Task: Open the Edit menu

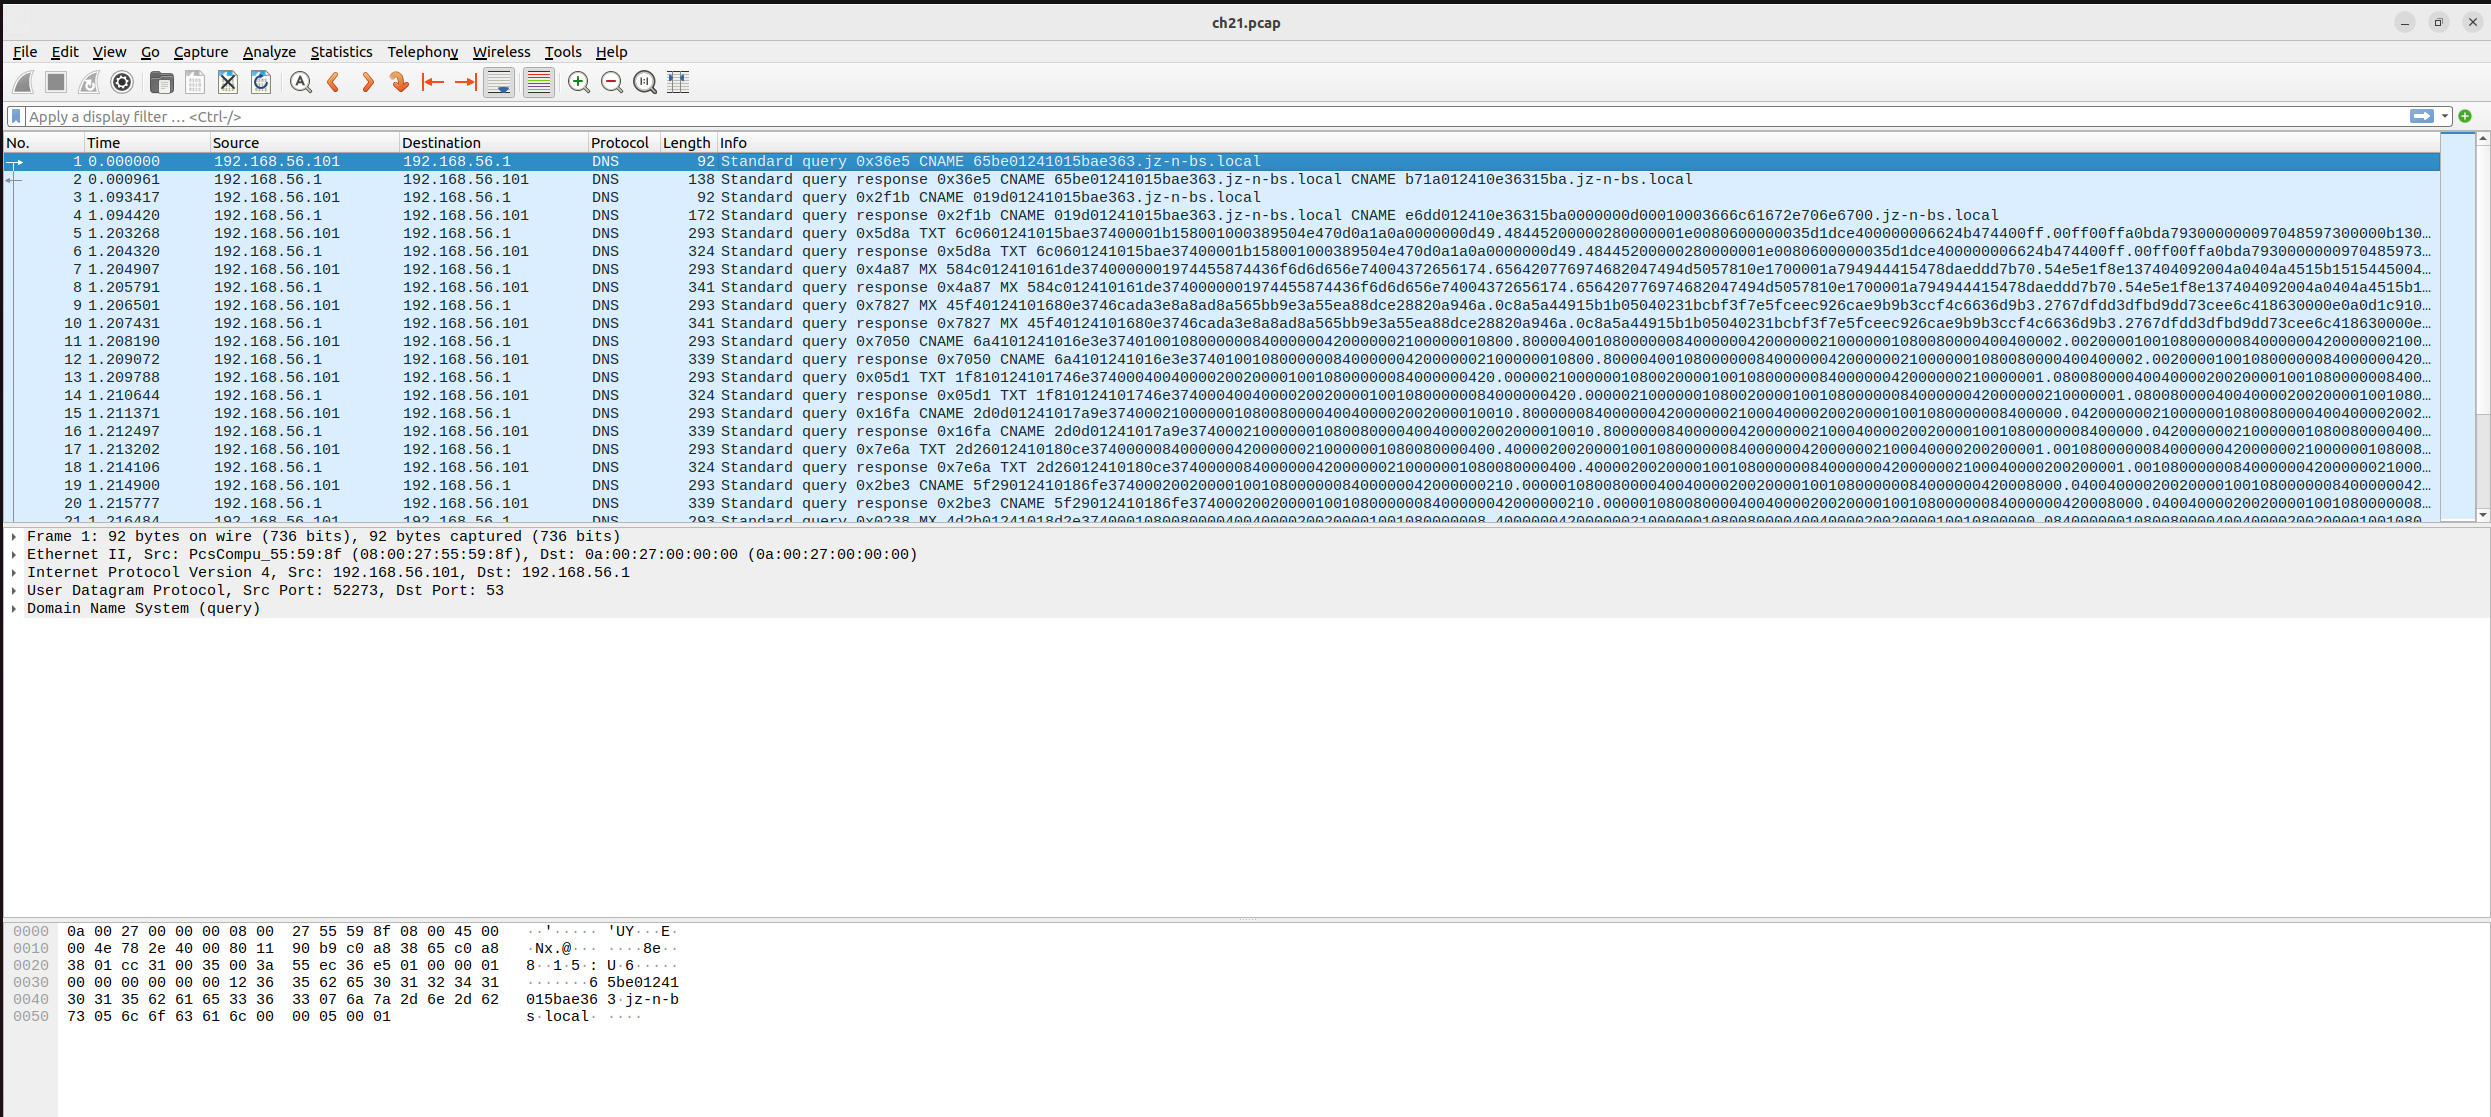Action: (65, 52)
